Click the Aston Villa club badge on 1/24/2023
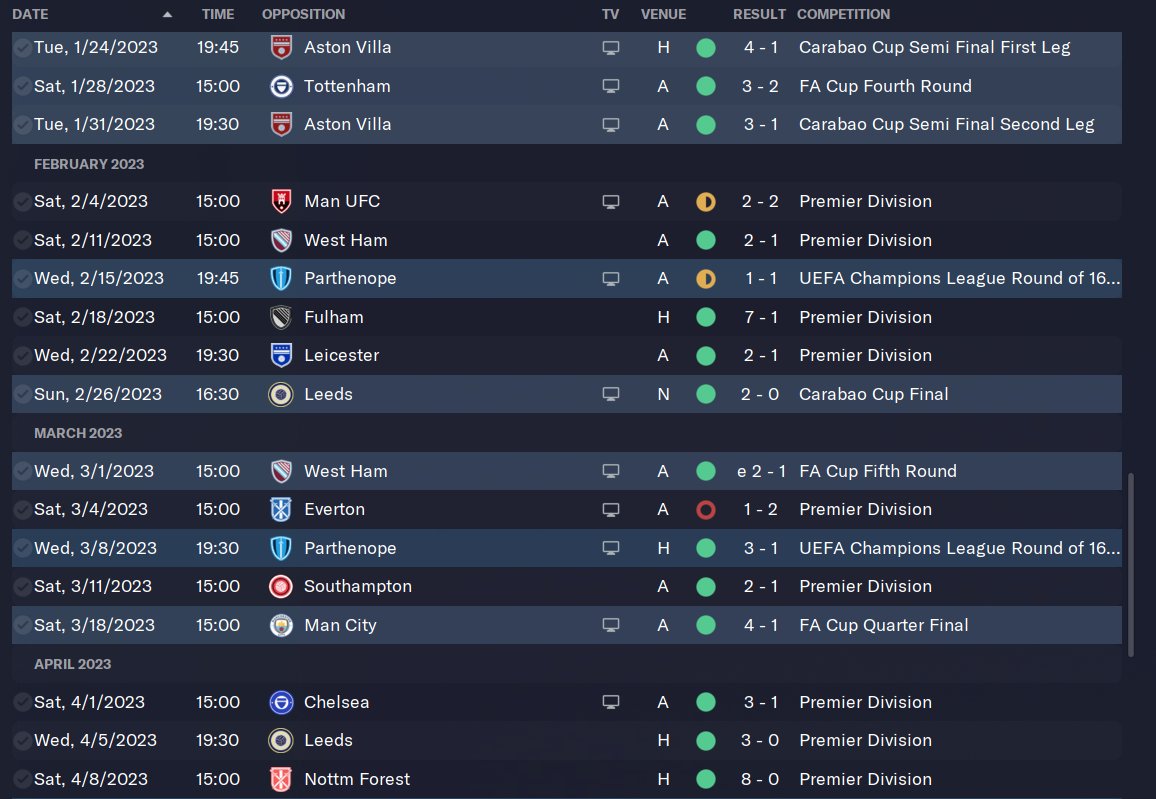This screenshot has height=799, width=1156. (281, 47)
